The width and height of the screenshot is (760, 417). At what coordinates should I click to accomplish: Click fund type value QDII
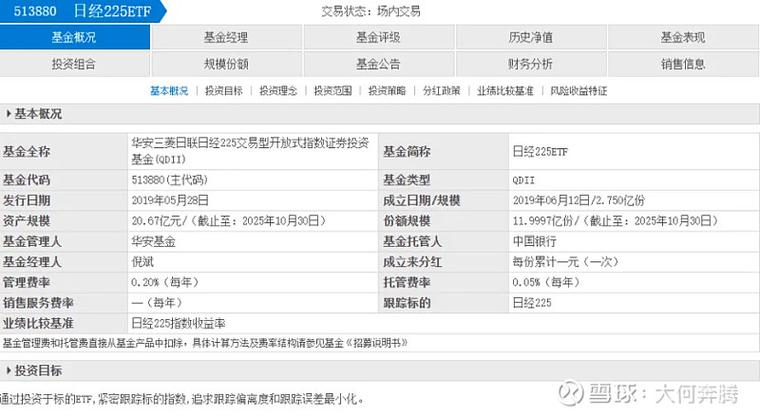(523, 180)
